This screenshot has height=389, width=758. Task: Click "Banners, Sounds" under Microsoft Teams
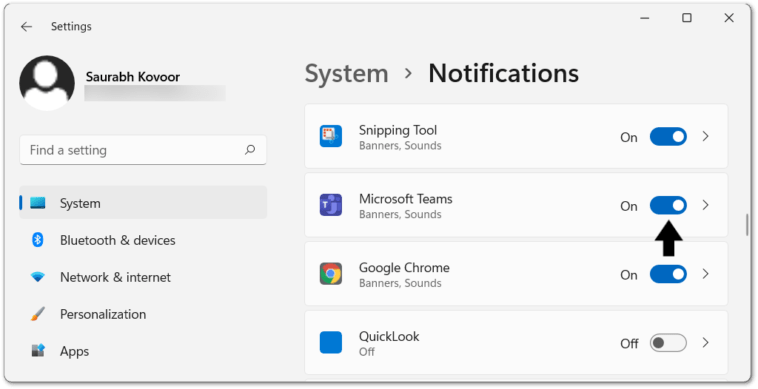coord(400,214)
